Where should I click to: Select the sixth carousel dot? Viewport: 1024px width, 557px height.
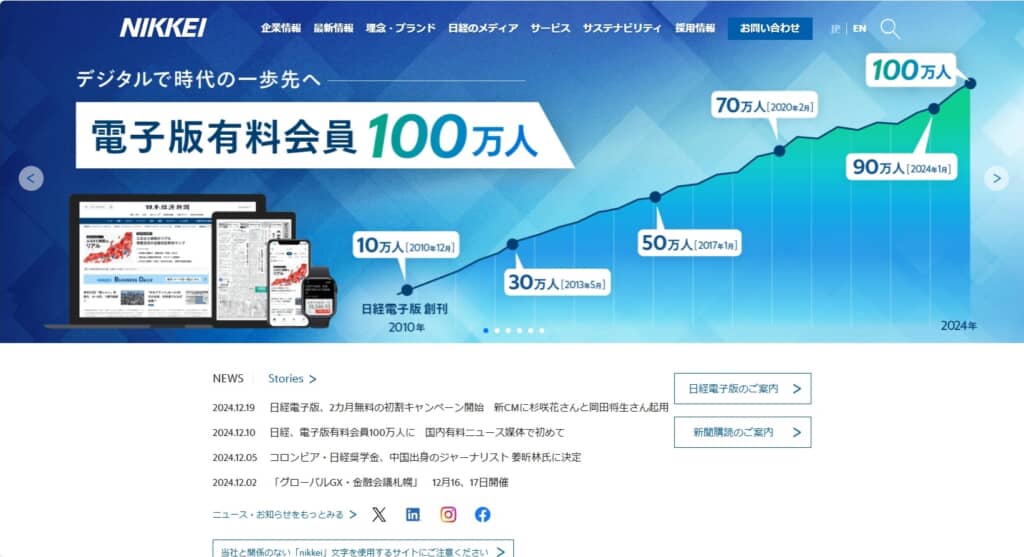[541, 330]
